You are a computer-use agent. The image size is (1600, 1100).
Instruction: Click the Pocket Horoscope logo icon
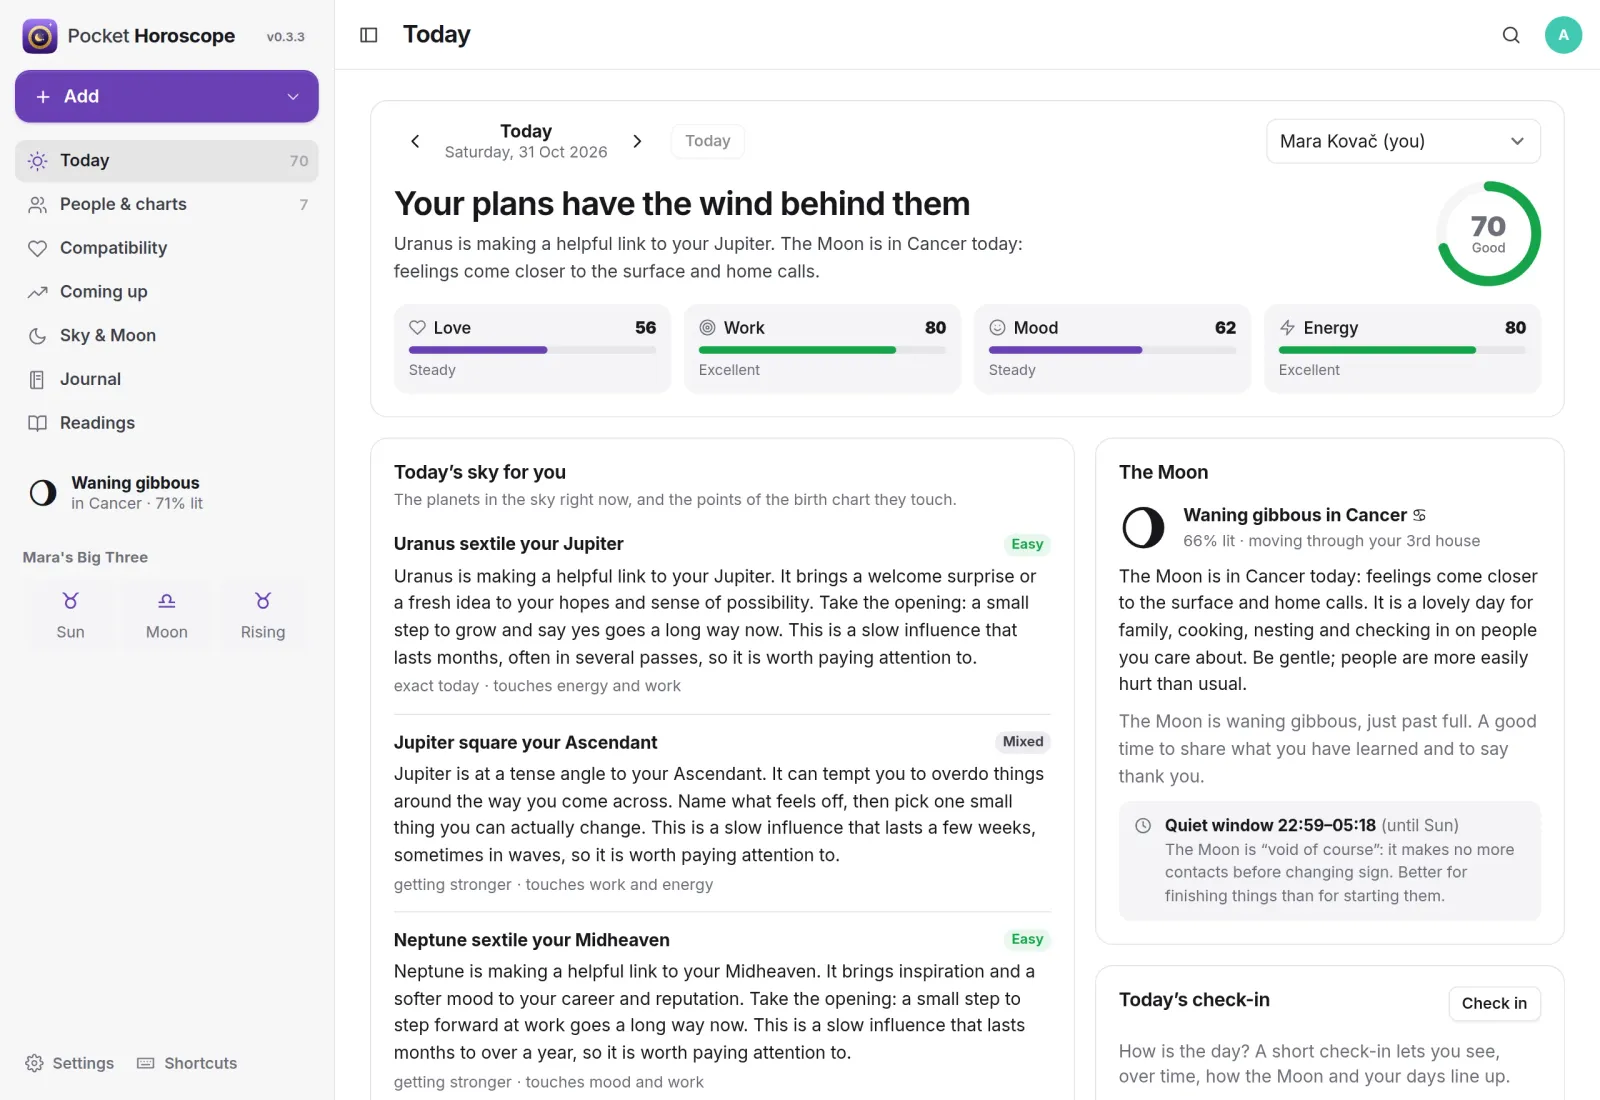(x=40, y=36)
